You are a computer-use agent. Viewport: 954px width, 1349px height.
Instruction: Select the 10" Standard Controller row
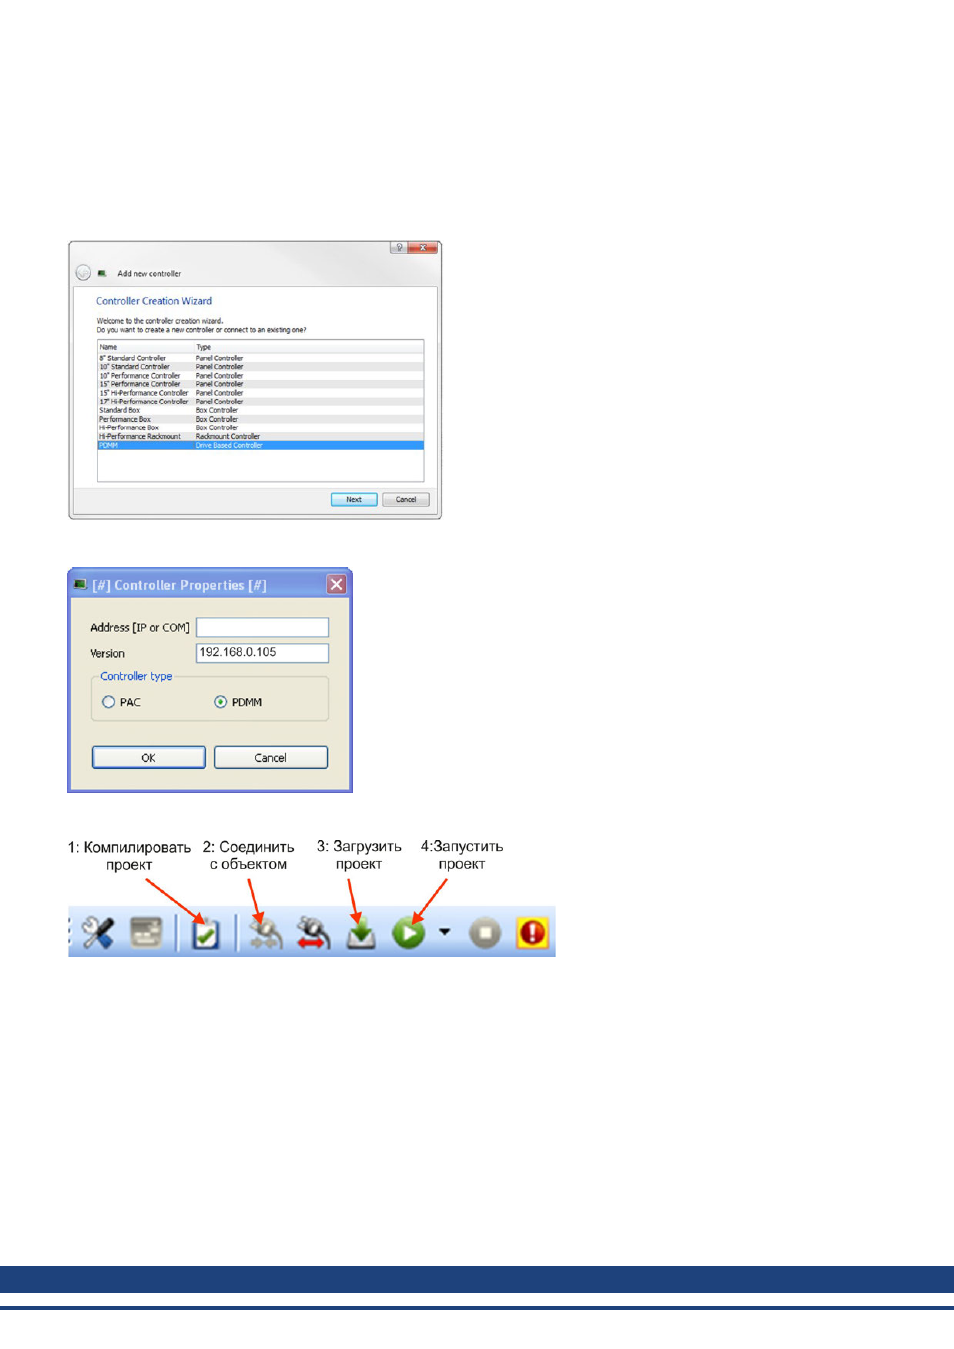(260, 367)
